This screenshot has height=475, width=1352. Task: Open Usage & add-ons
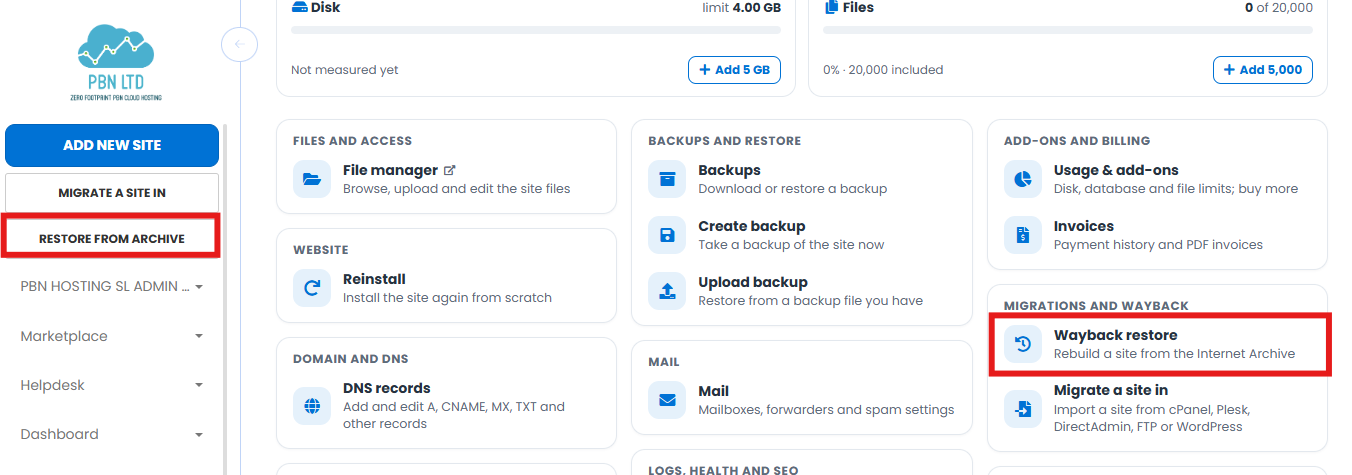[x=1116, y=170]
